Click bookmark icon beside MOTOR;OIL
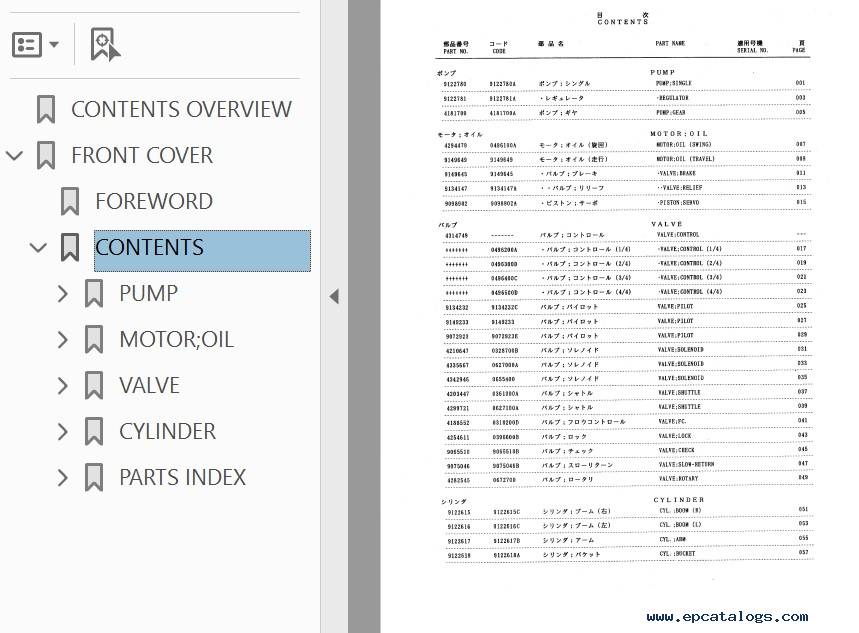Screen dimensions: 859x633 click(94, 339)
